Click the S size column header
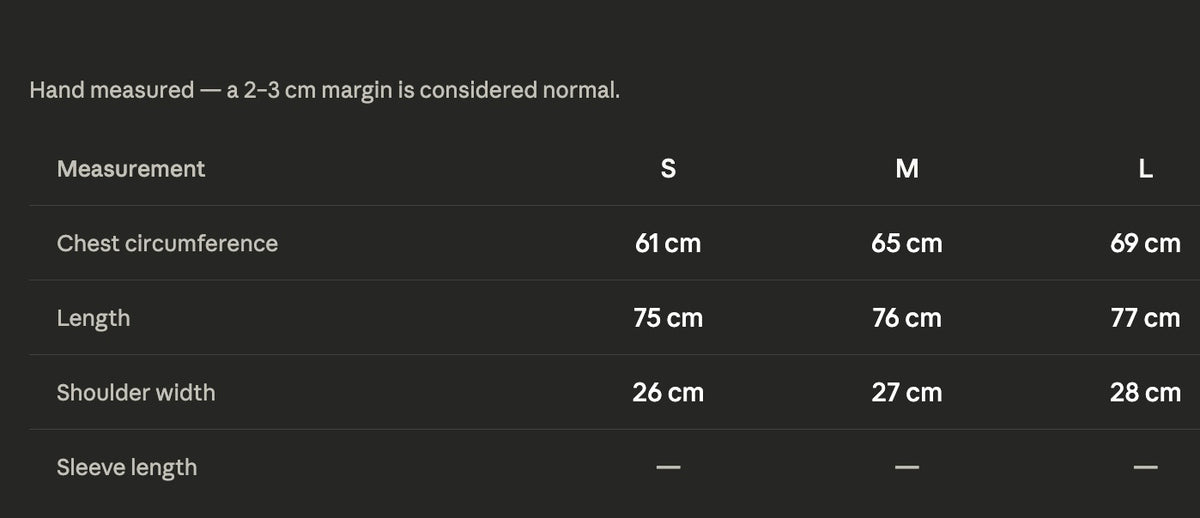This screenshot has height=518, width=1200. tap(668, 169)
